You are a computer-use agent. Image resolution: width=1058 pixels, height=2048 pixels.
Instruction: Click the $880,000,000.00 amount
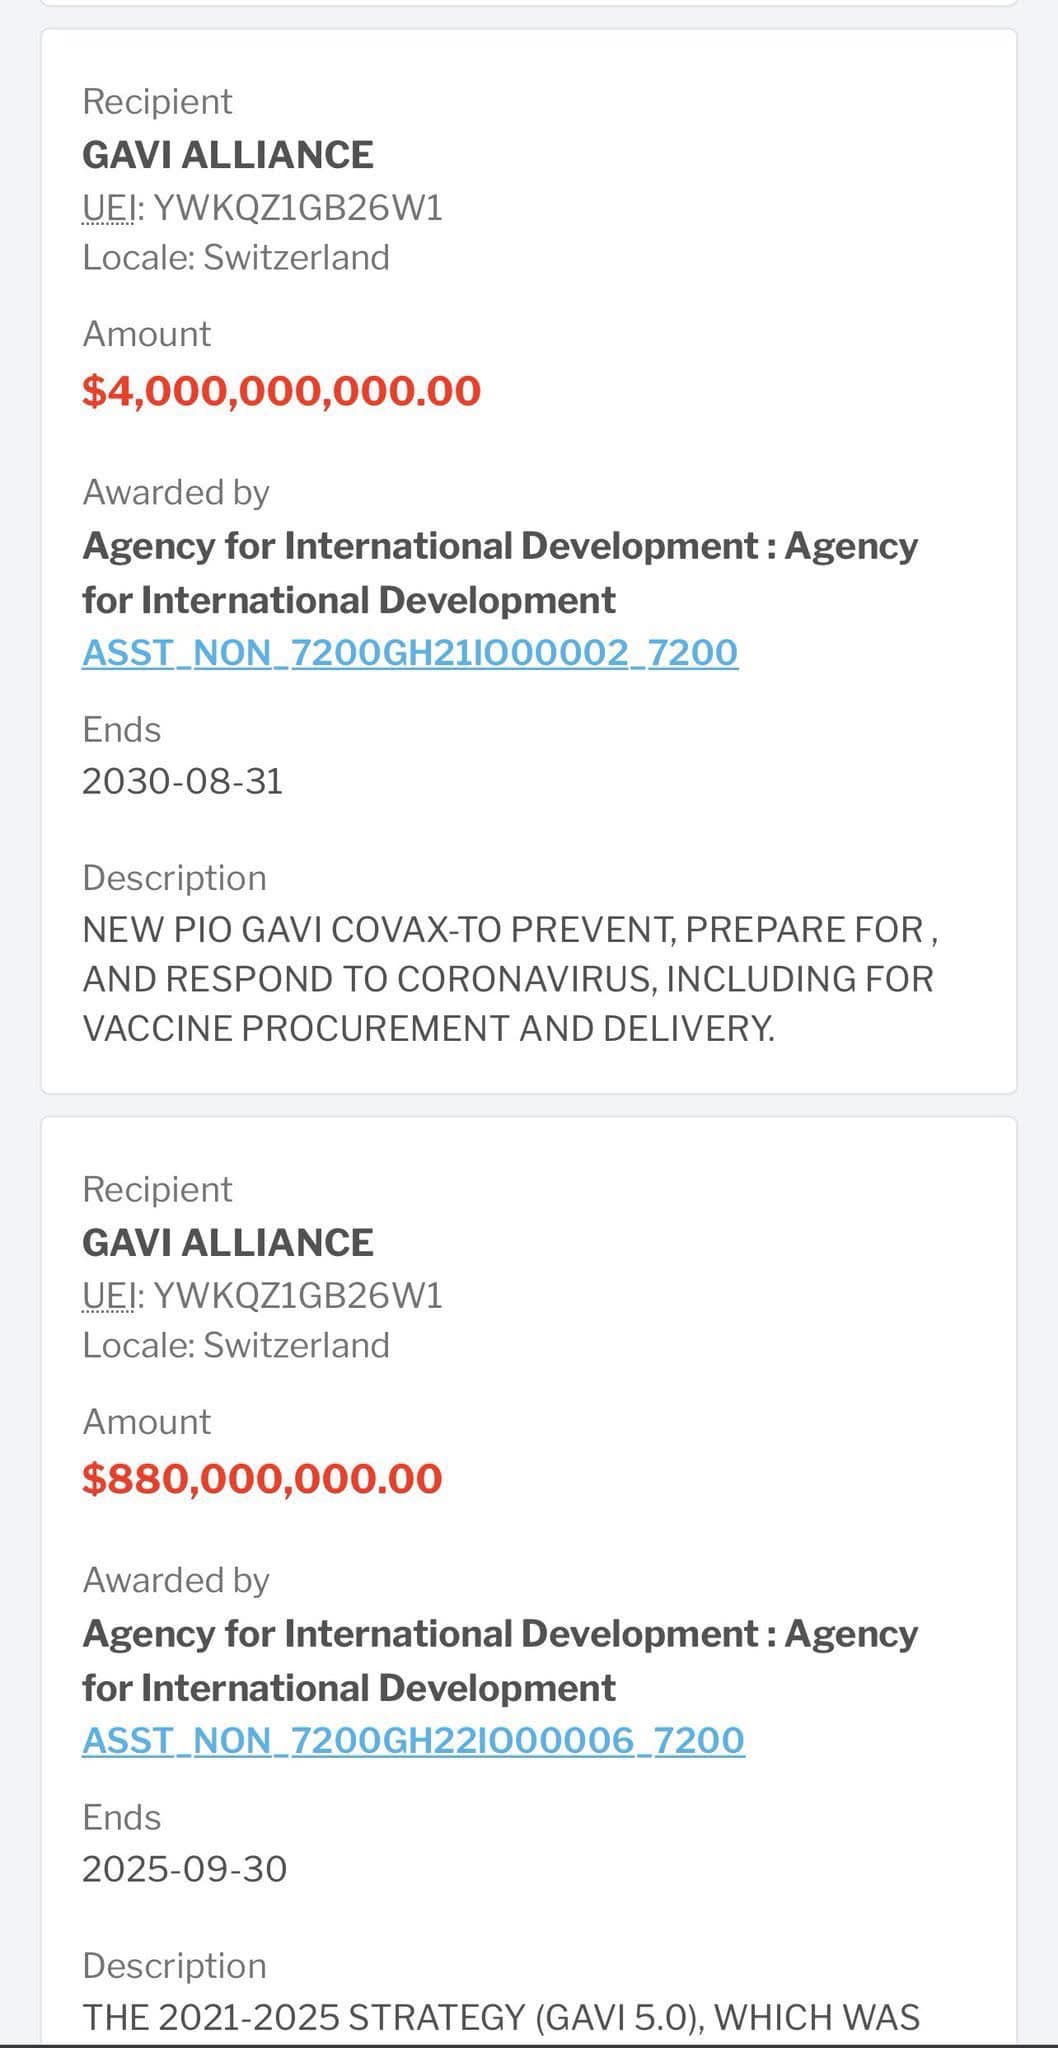pos(262,1478)
